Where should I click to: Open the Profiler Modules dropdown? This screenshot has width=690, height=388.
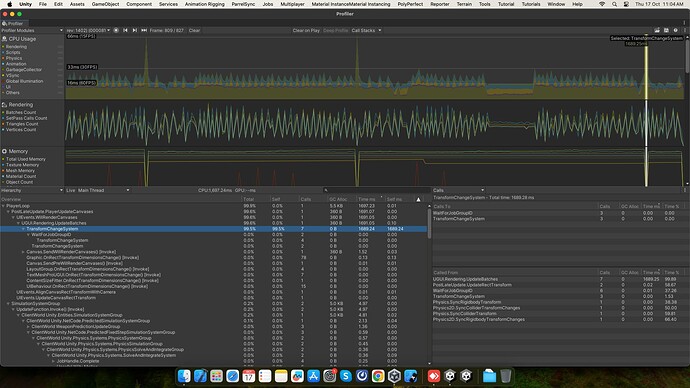(x=32, y=30)
